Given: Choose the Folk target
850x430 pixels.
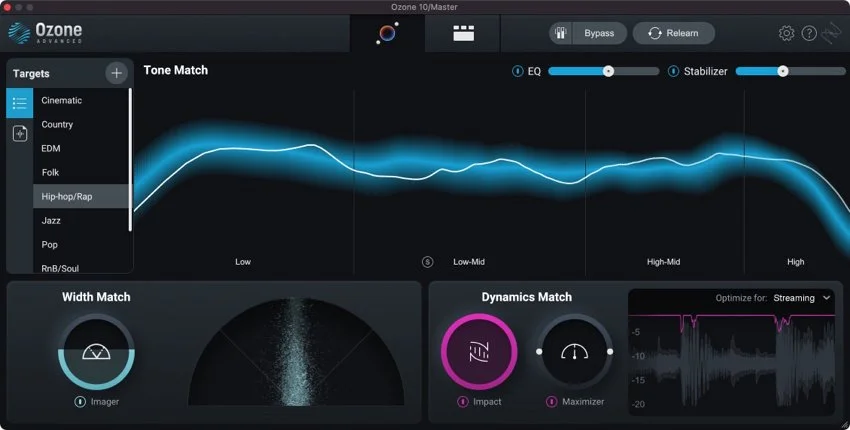Looking at the screenshot, I should 81,172.
